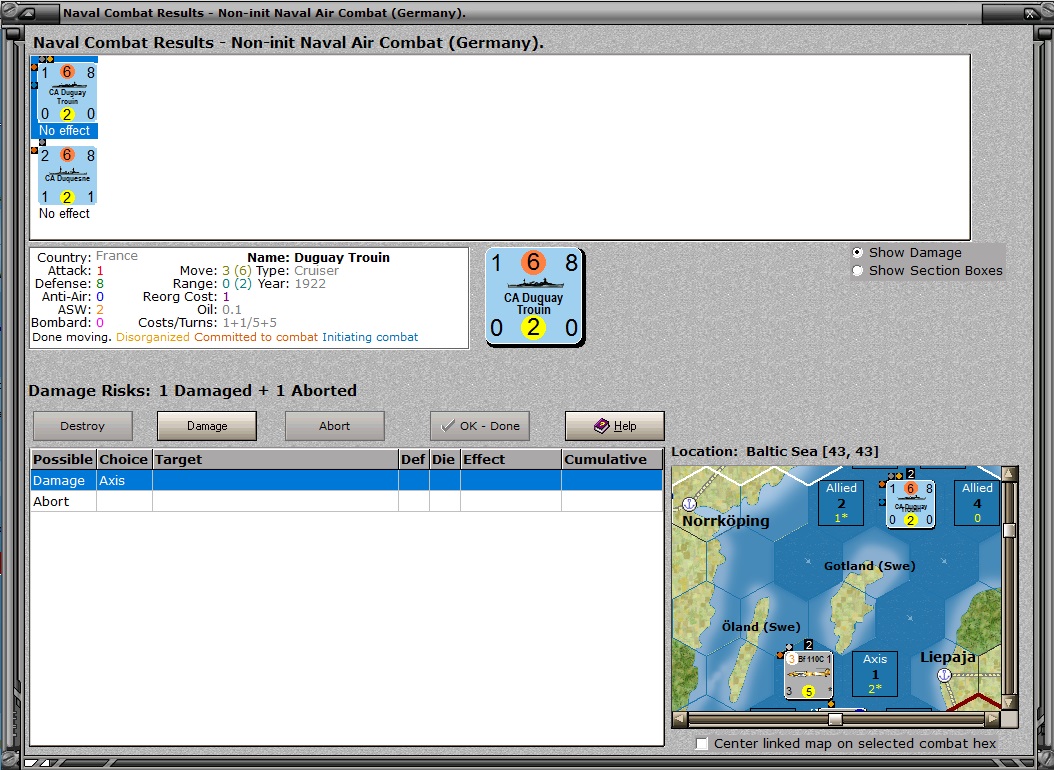1054x770 pixels.
Task: Click the Öland (Swe) label on map
Action: pos(761,627)
